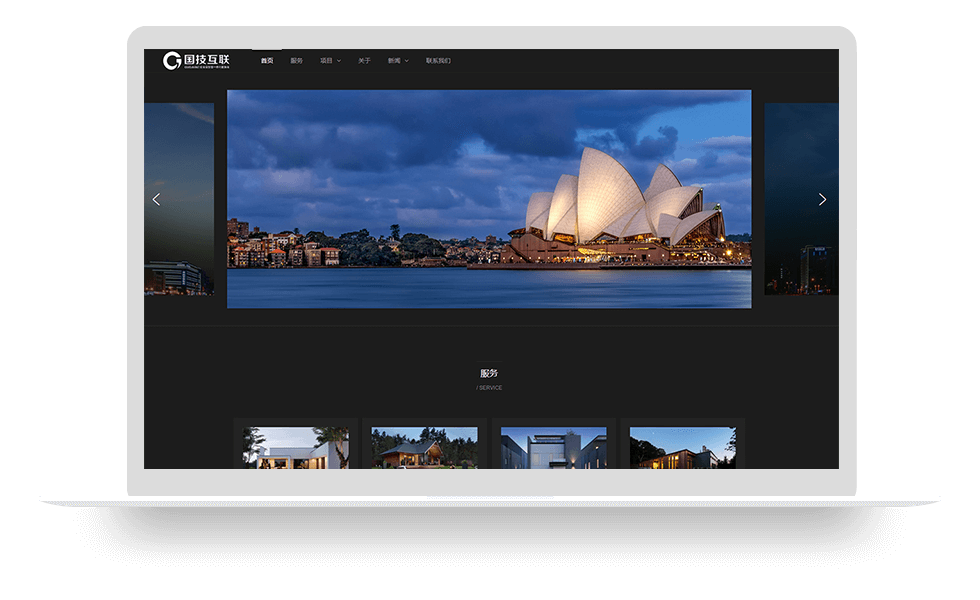
Task: Expand the dropdown arrow beside 新闻
Action: pyautogui.click(x=407, y=61)
